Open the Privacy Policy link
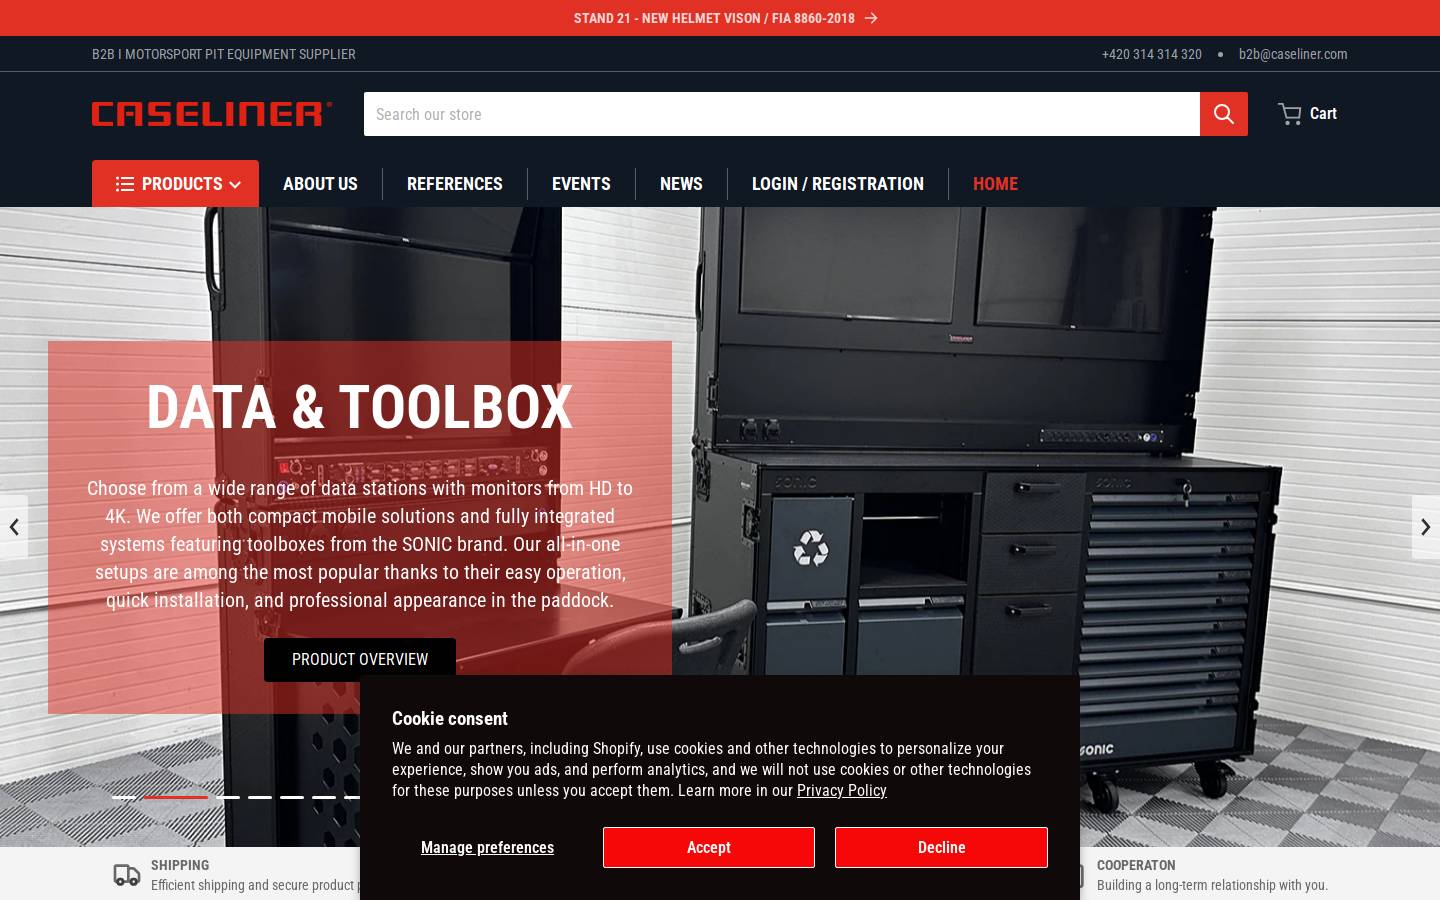This screenshot has width=1440, height=900. pos(841,790)
